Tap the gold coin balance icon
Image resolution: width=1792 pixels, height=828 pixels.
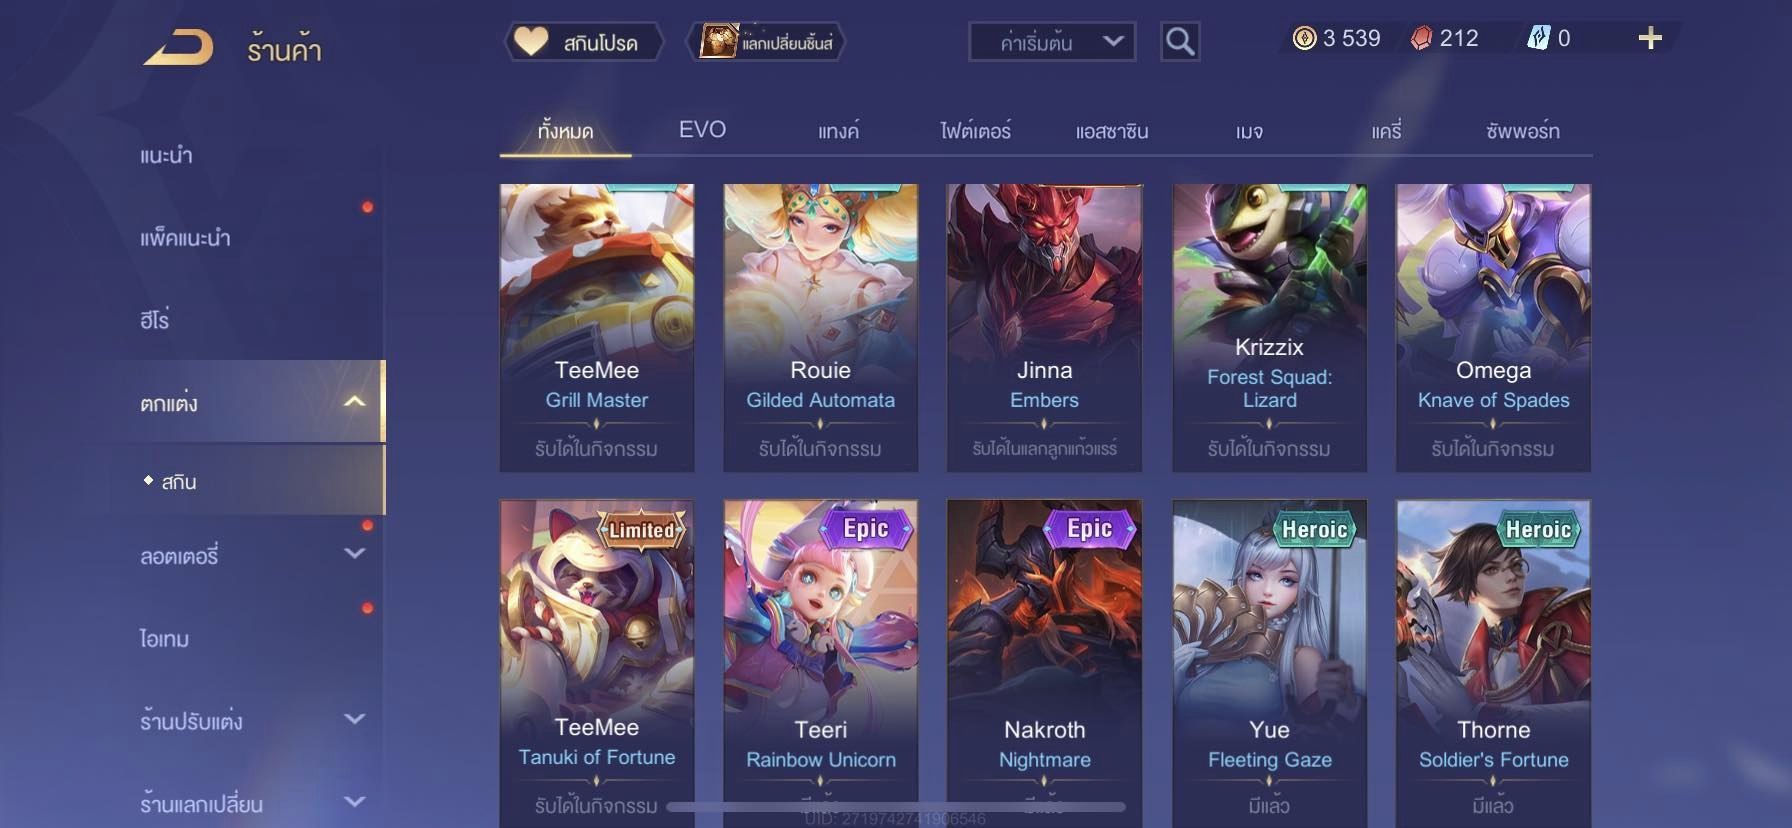[1304, 38]
